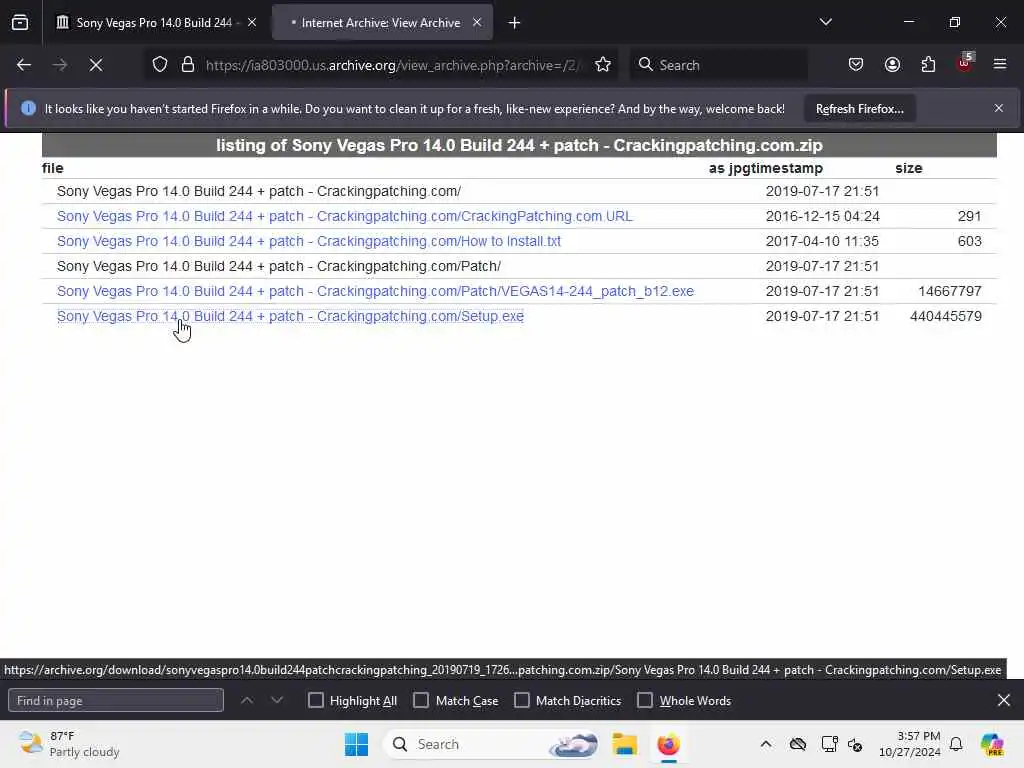Viewport: 1024px width, 768px height.
Task: Open VEGAS14-244_patch_b12.exe link
Action: [375, 291]
